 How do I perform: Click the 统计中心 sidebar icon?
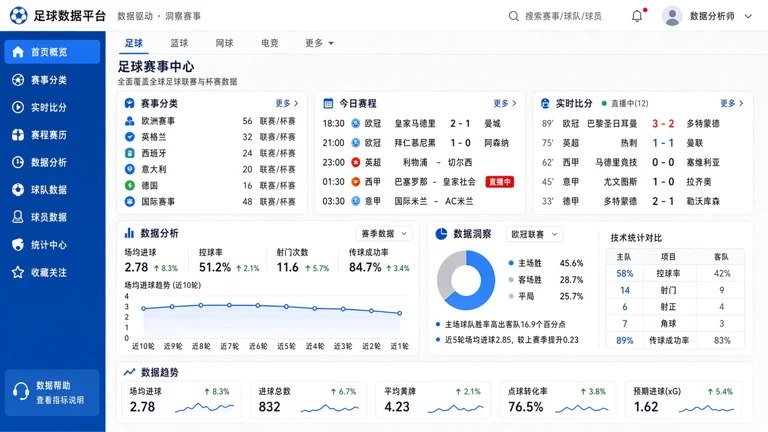[x=18, y=244]
